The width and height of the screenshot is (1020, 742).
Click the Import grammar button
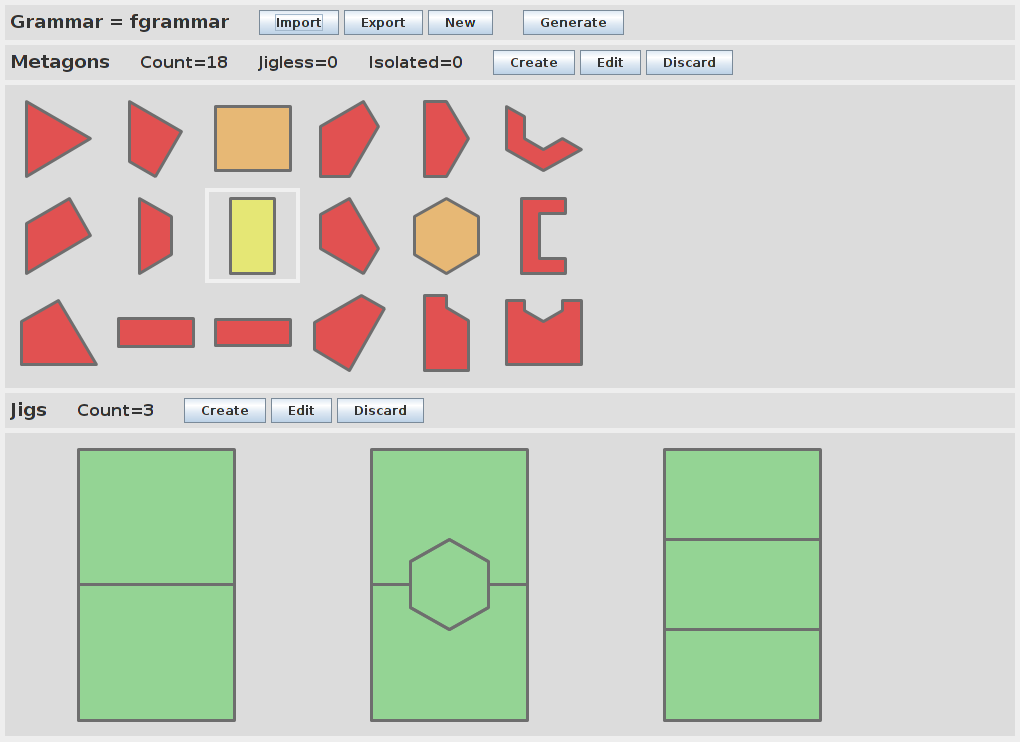pyautogui.click(x=298, y=23)
